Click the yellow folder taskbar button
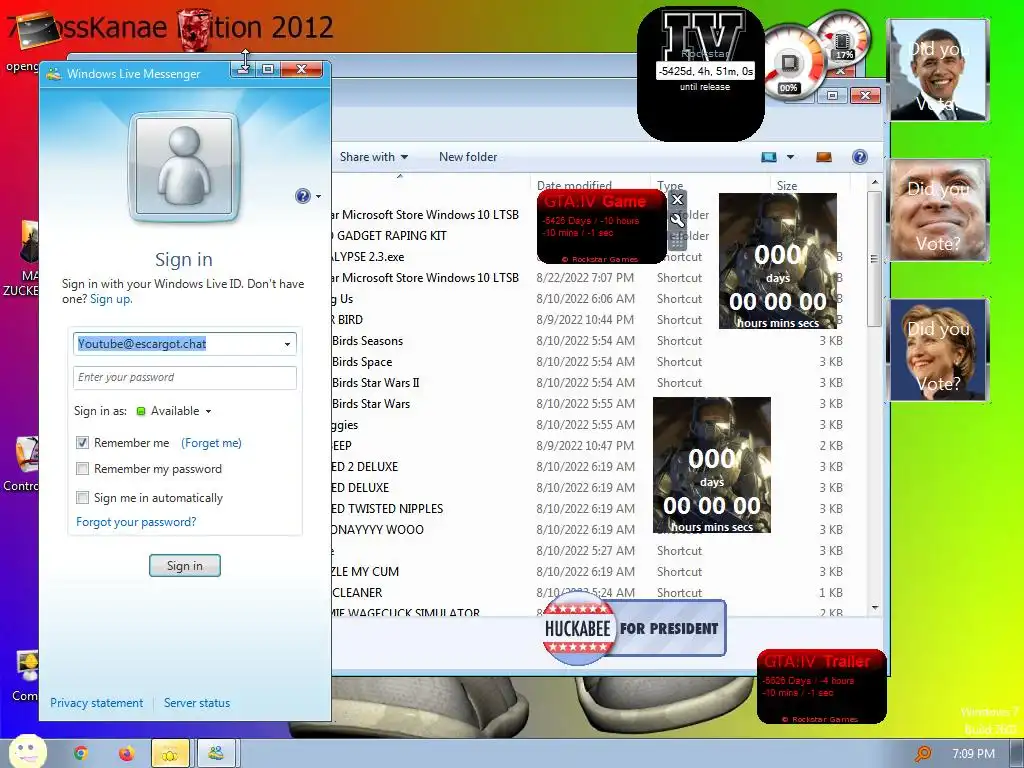 (170, 754)
